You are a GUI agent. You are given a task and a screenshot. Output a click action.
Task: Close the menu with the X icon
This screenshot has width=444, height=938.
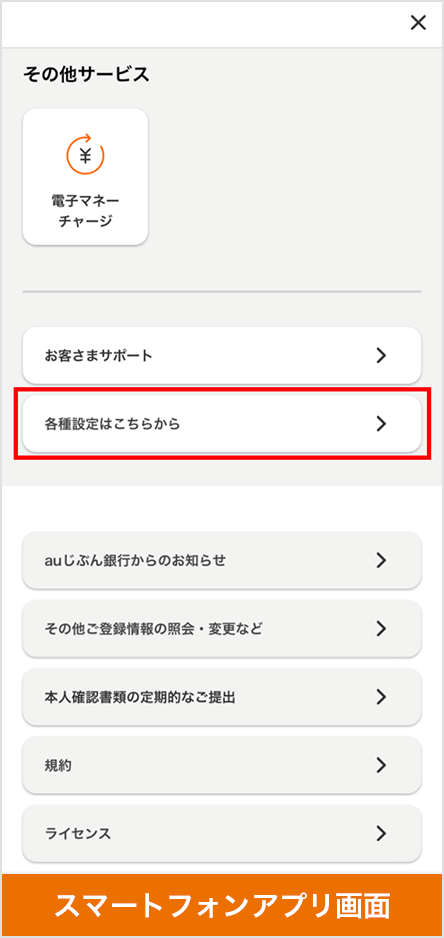coord(418,23)
